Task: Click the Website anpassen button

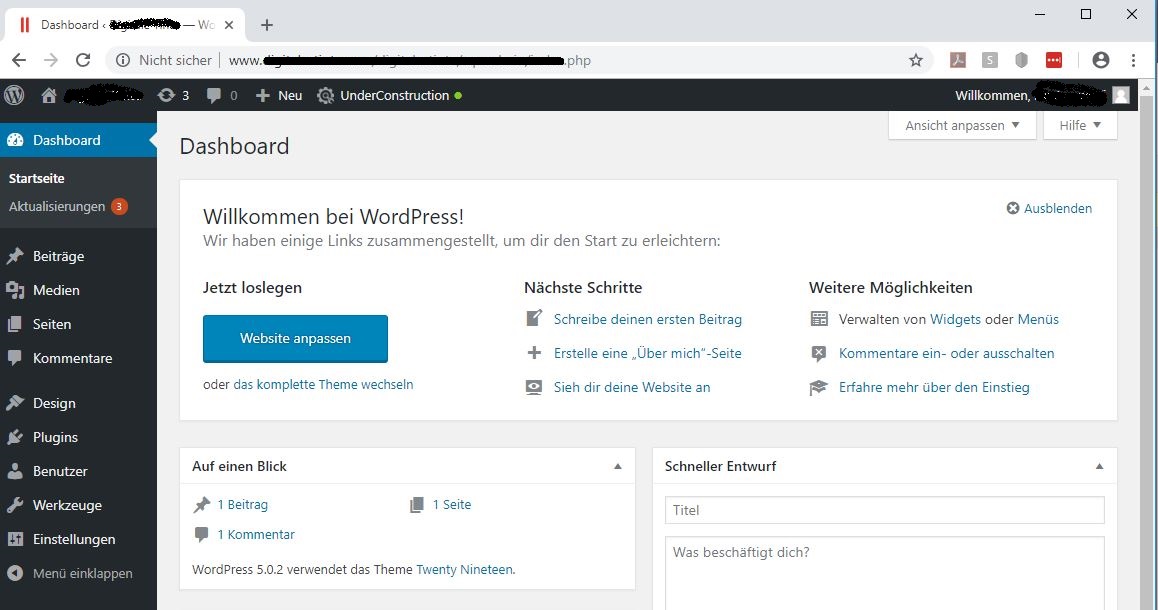Action: pos(295,338)
